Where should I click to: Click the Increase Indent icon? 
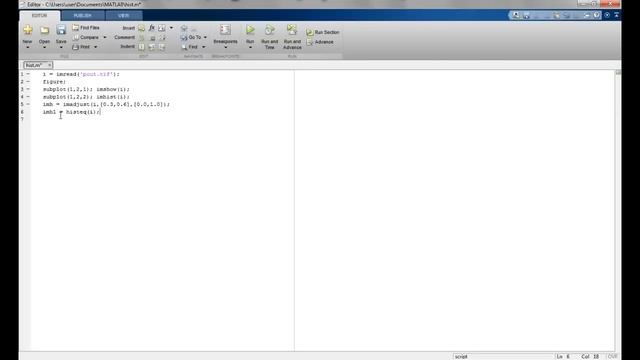pyautogui.click(x=152, y=47)
